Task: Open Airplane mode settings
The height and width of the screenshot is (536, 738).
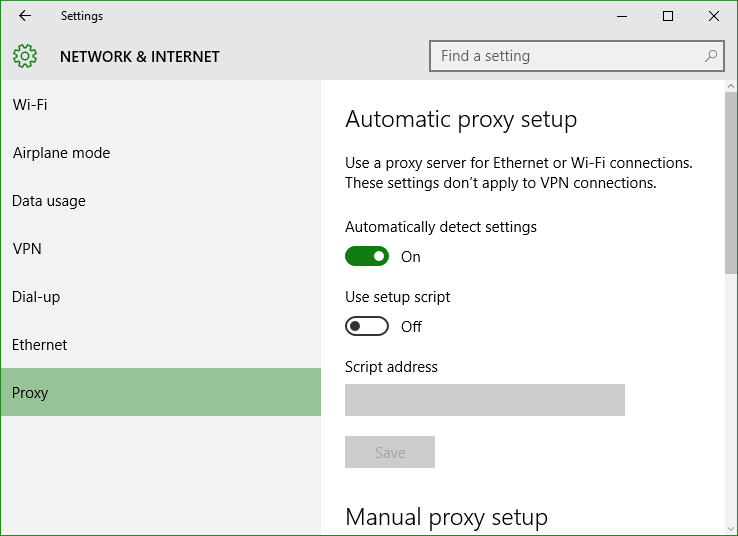Action: pyautogui.click(x=161, y=152)
